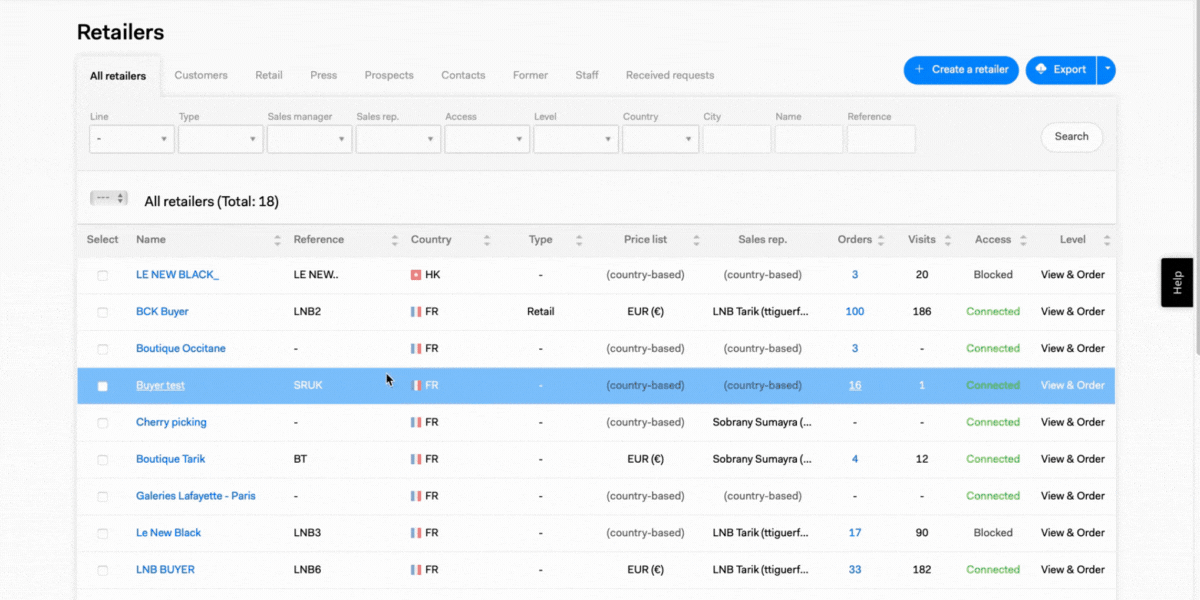Open the Type filter dropdown
The width and height of the screenshot is (1200, 600).
pos(221,139)
